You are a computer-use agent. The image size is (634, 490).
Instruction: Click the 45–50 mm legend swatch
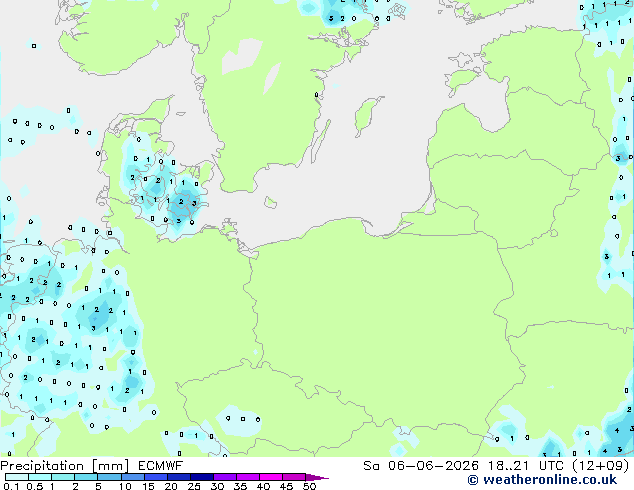tap(294, 477)
